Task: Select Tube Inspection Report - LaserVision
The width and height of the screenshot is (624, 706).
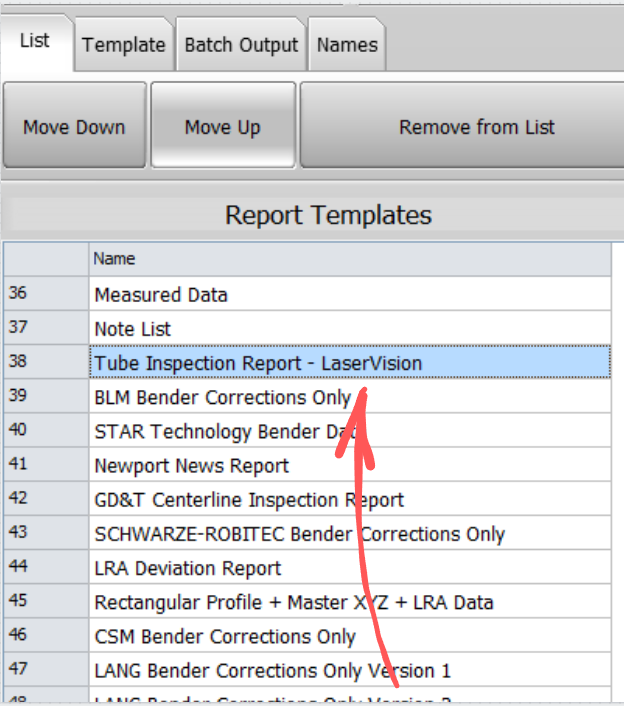Action: tap(258, 363)
